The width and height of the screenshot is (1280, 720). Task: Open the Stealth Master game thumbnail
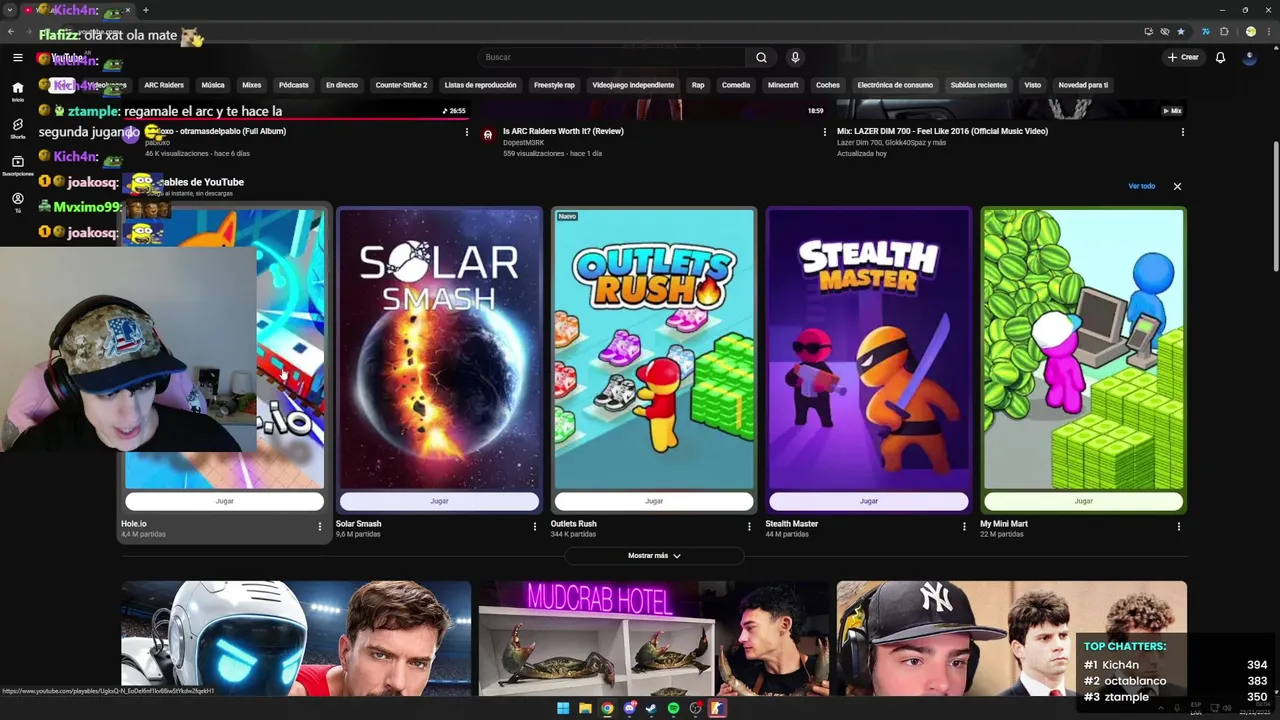coord(869,348)
